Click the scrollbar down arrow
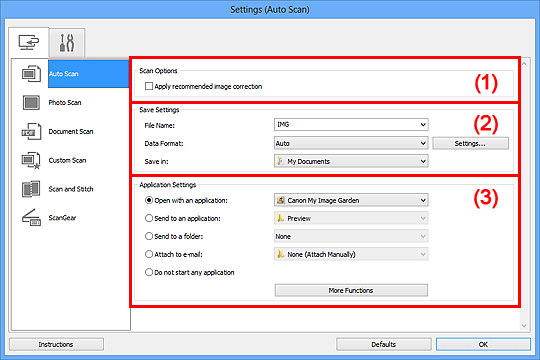Image resolution: width=540 pixels, height=360 pixels. tap(524, 326)
